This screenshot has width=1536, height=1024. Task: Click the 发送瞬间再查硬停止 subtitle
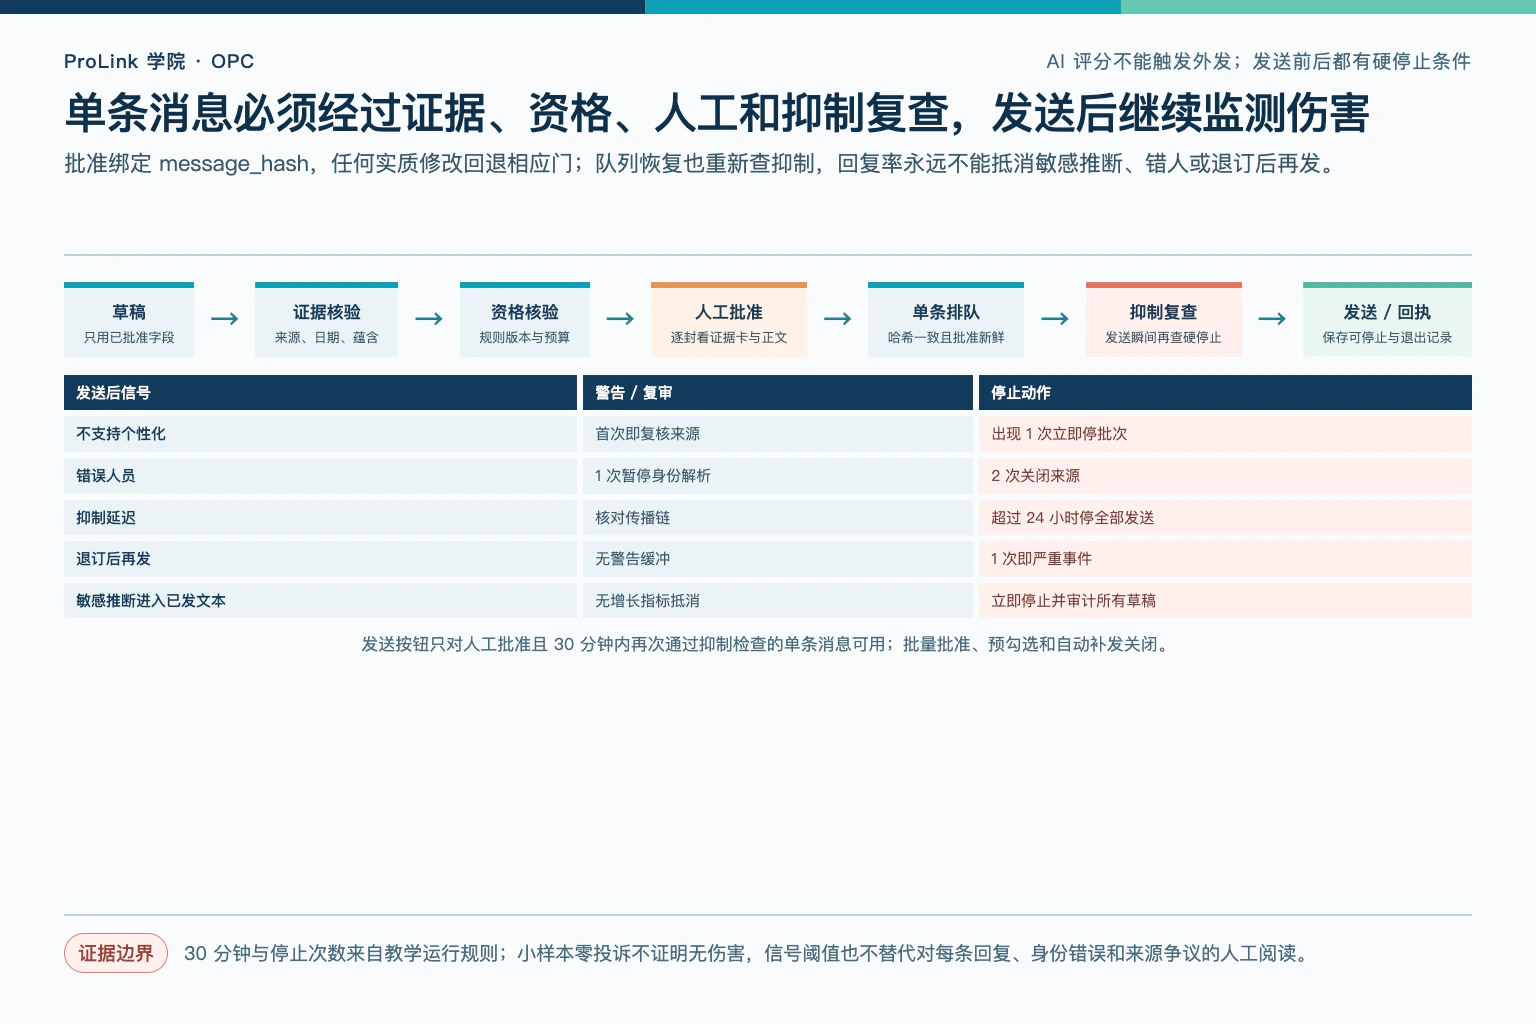click(x=1164, y=338)
